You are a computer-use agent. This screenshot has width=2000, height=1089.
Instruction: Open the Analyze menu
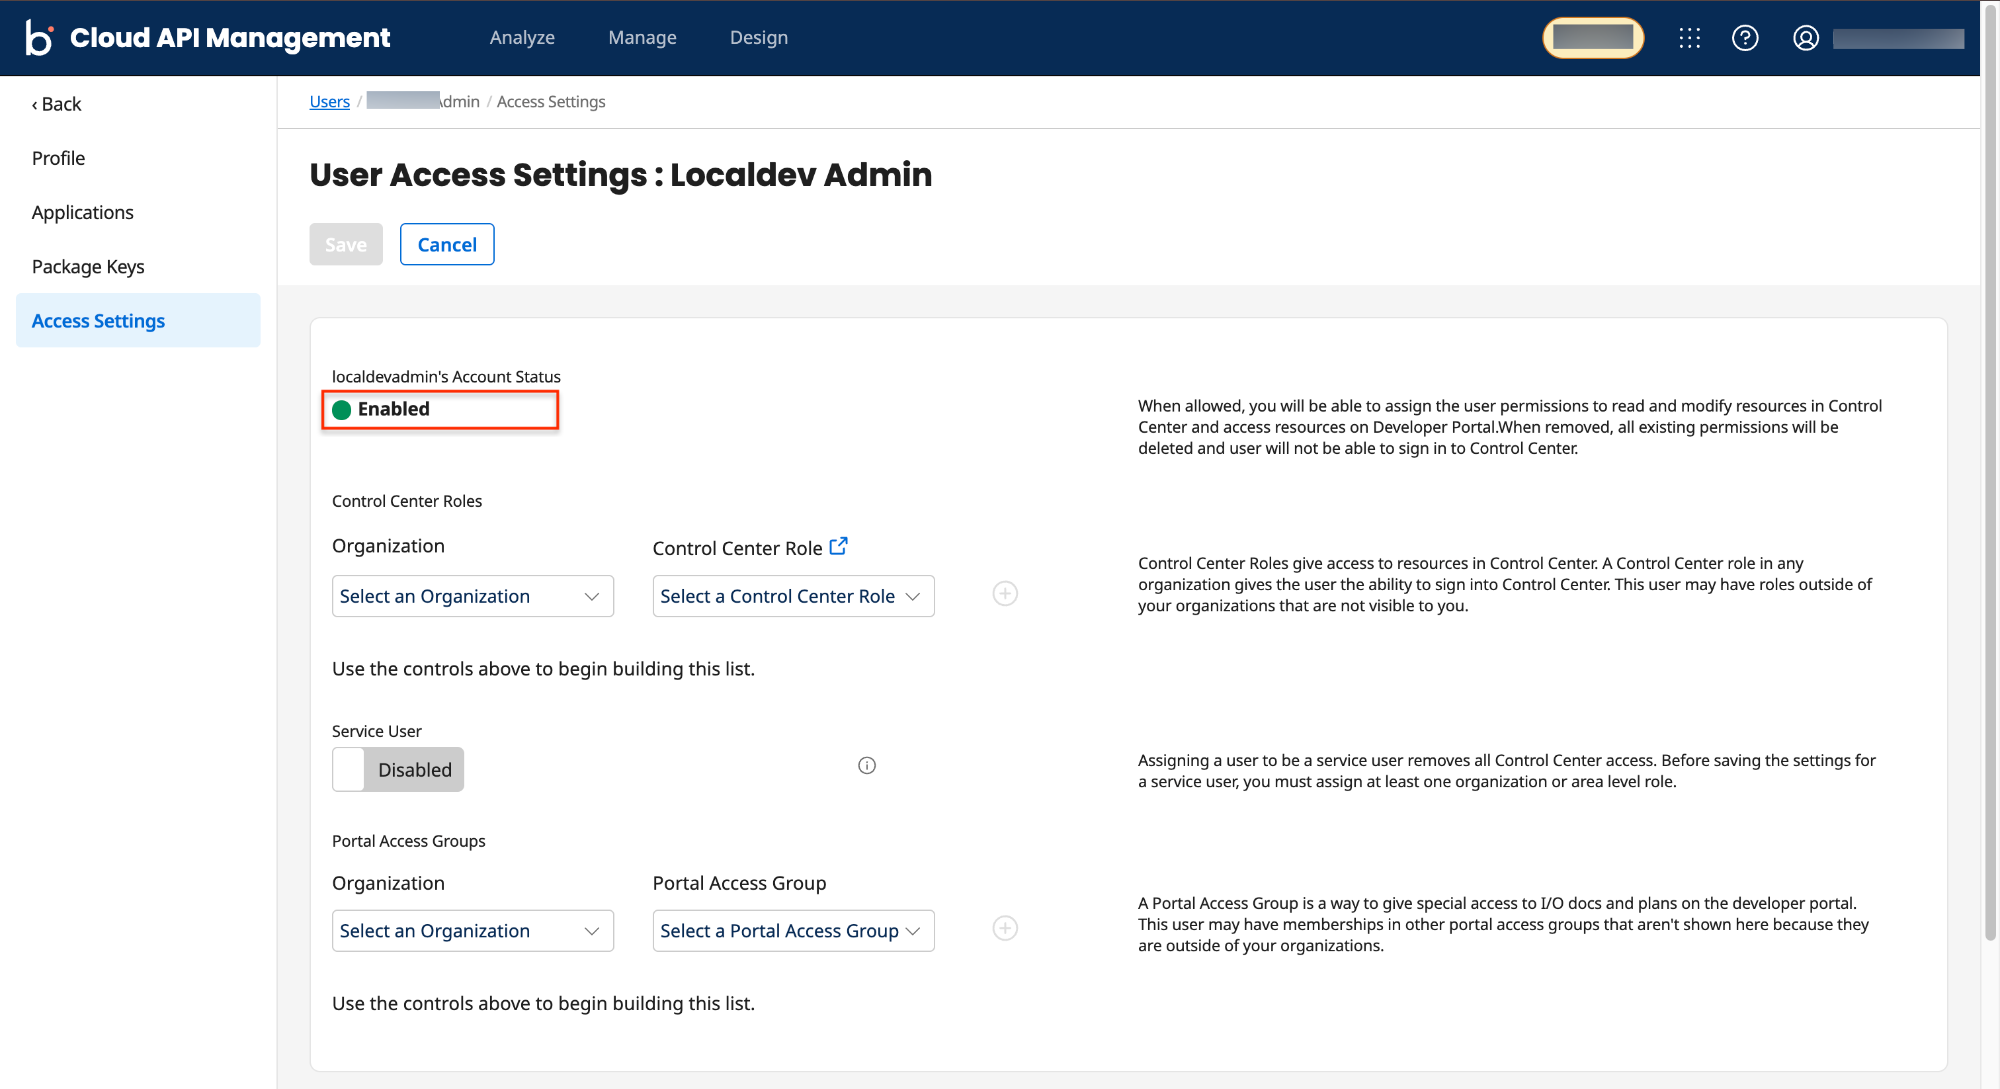(522, 38)
